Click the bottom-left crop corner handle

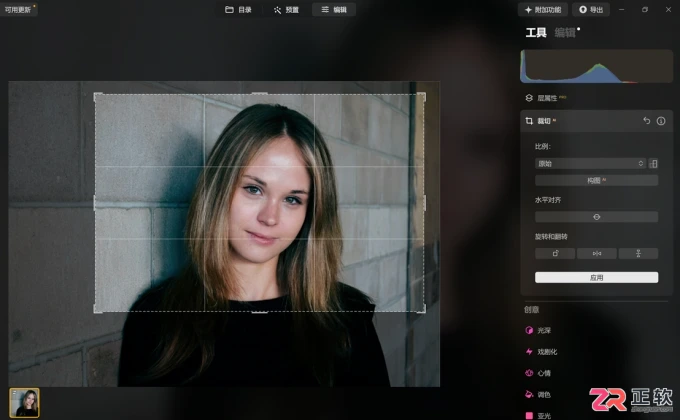pyautogui.click(x=98, y=309)
